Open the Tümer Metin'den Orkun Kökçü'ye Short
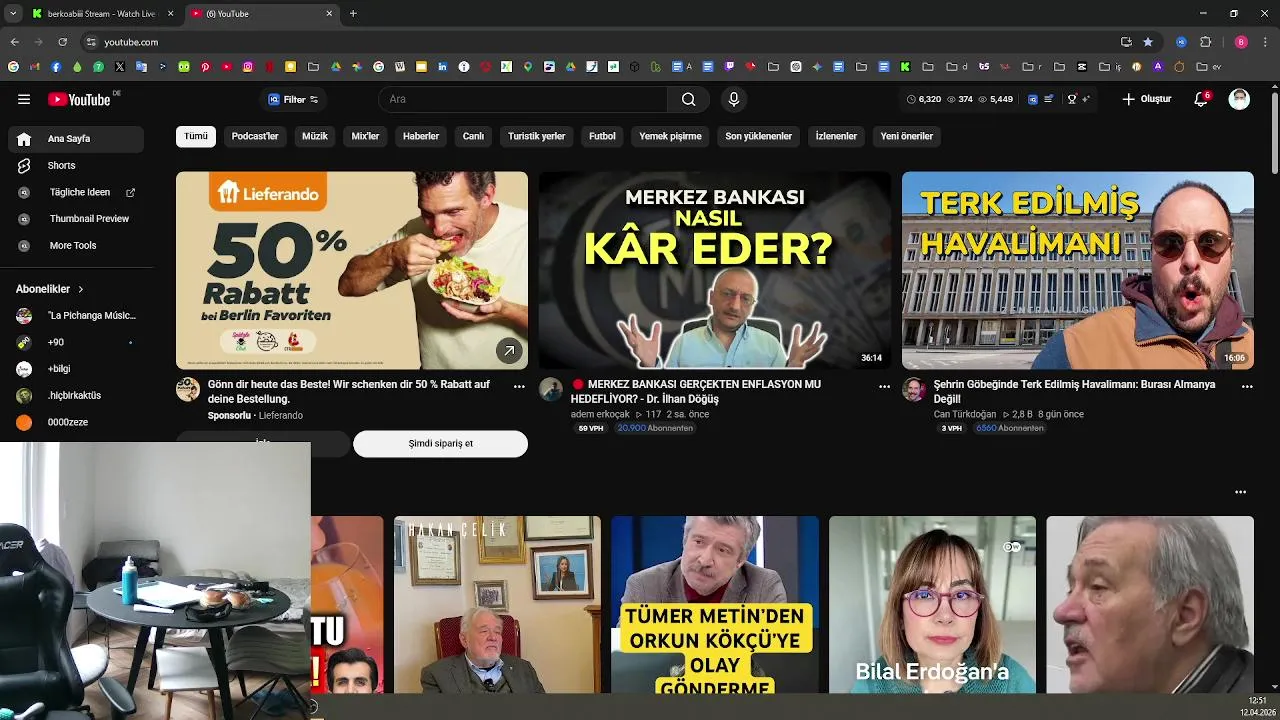Screen dimensions: 1280x720 click(715, 604)
